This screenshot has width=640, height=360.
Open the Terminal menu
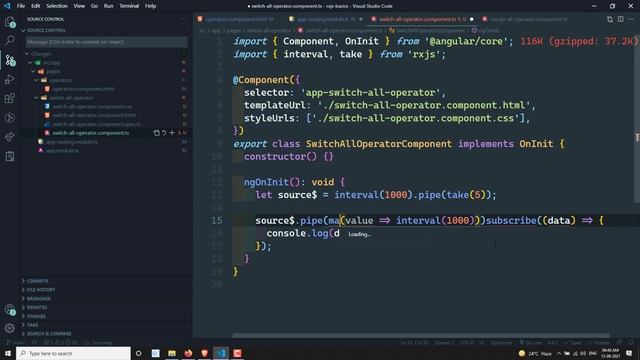coord(129,6)
